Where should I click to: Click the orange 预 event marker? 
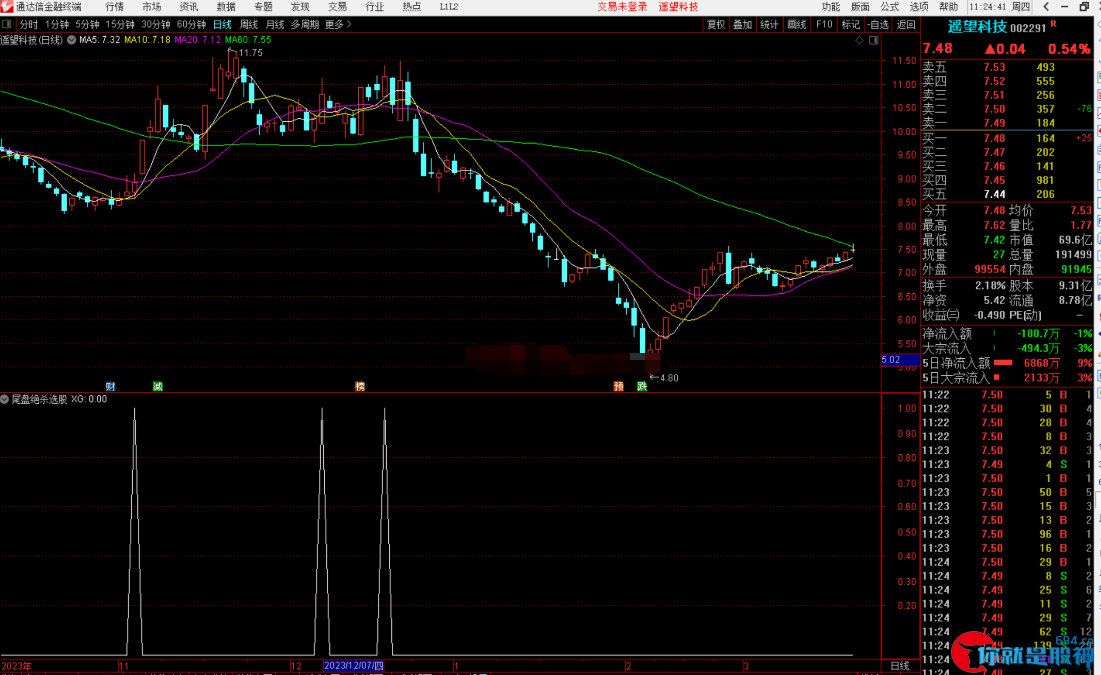(x=619, y=386)
